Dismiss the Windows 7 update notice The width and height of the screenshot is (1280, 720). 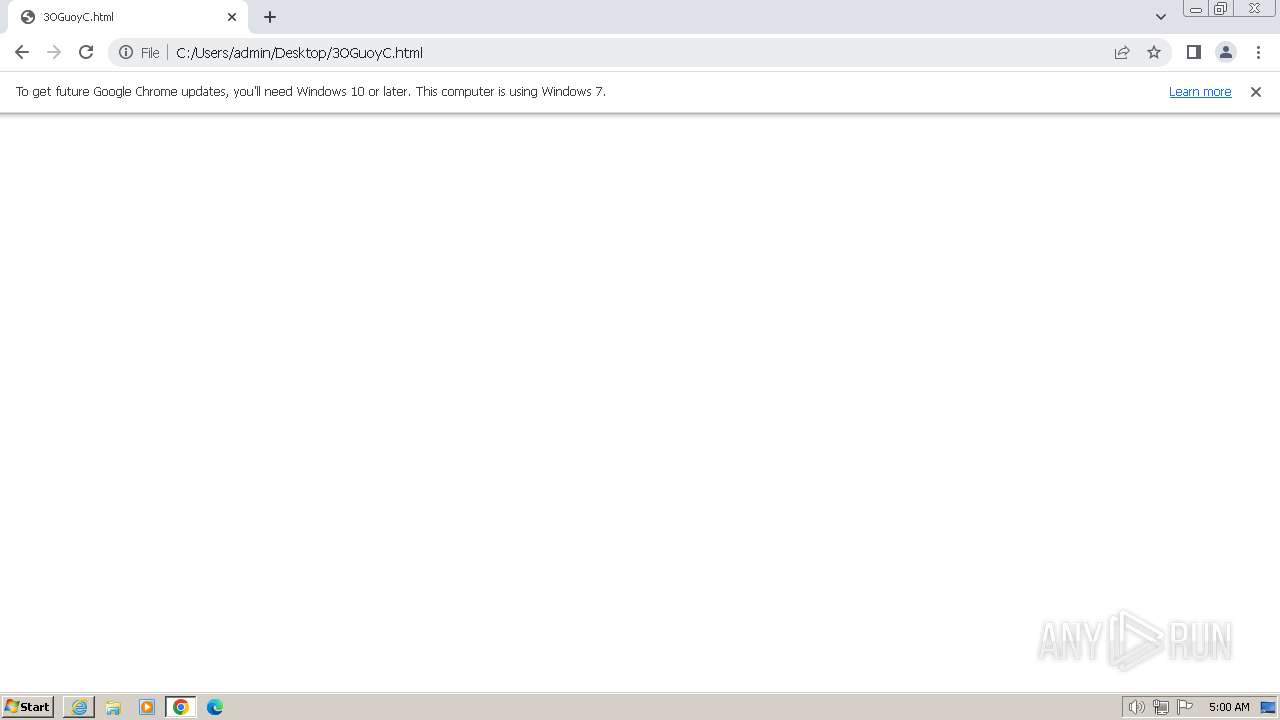[x=1256, y=92]
